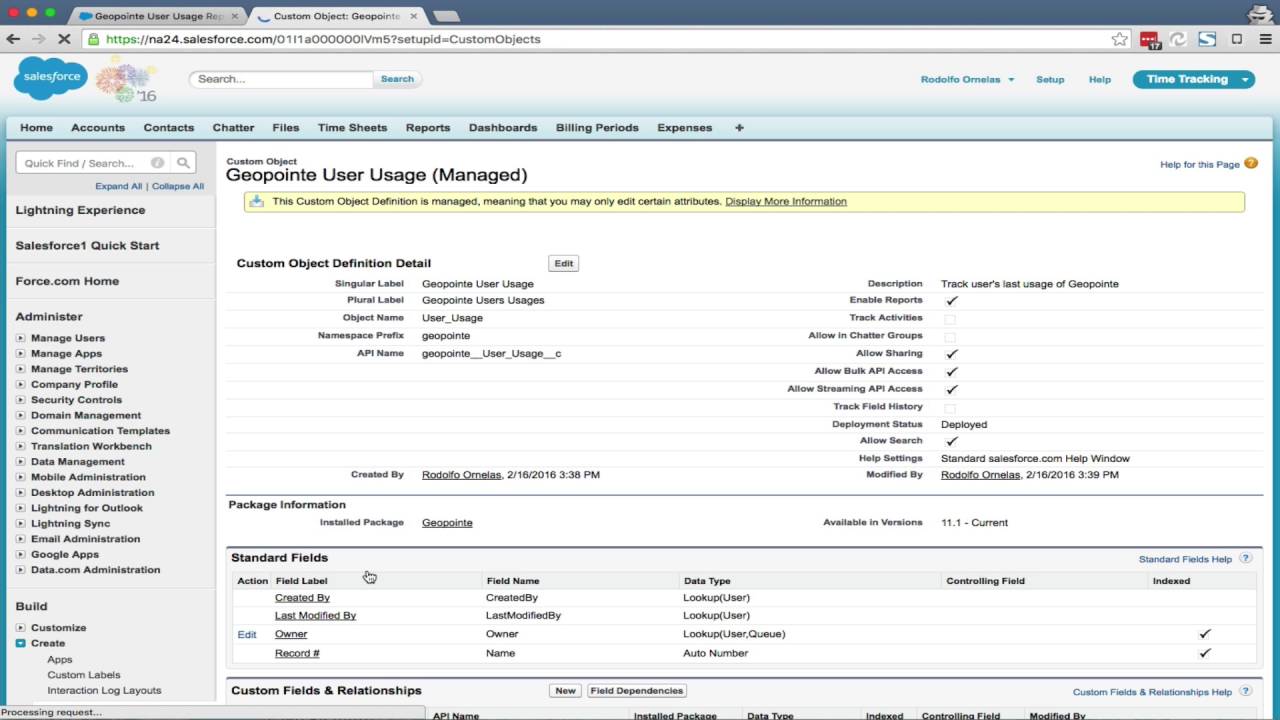The height and width of the screenshot is (720, 1280).
Task: Edit the Owner standard field
Action: tap(247, 635)
